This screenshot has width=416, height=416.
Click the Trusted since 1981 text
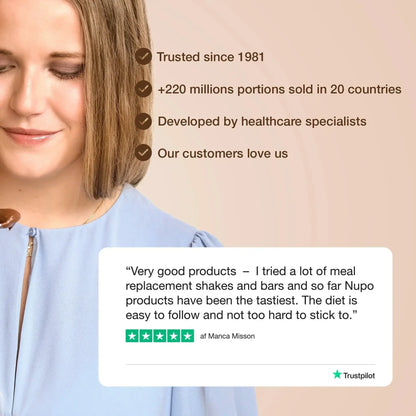click(211, 57)
